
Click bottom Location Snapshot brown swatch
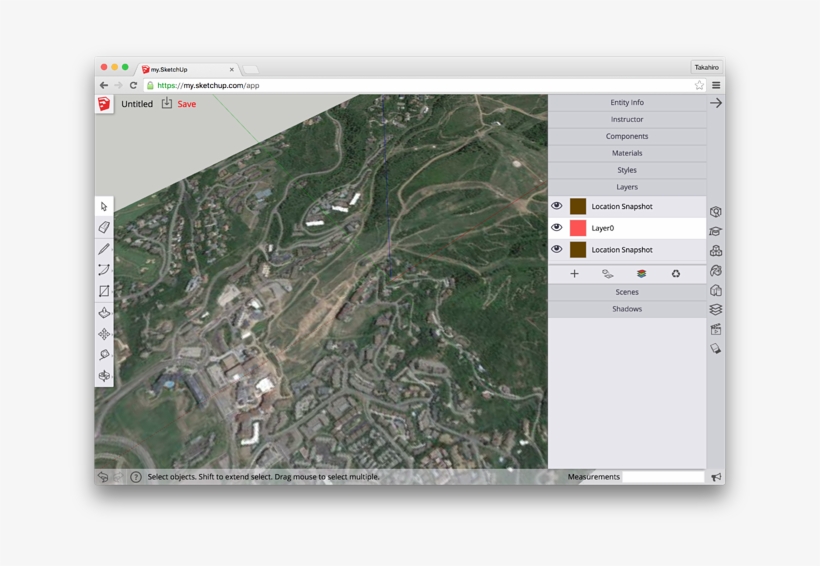578,250
